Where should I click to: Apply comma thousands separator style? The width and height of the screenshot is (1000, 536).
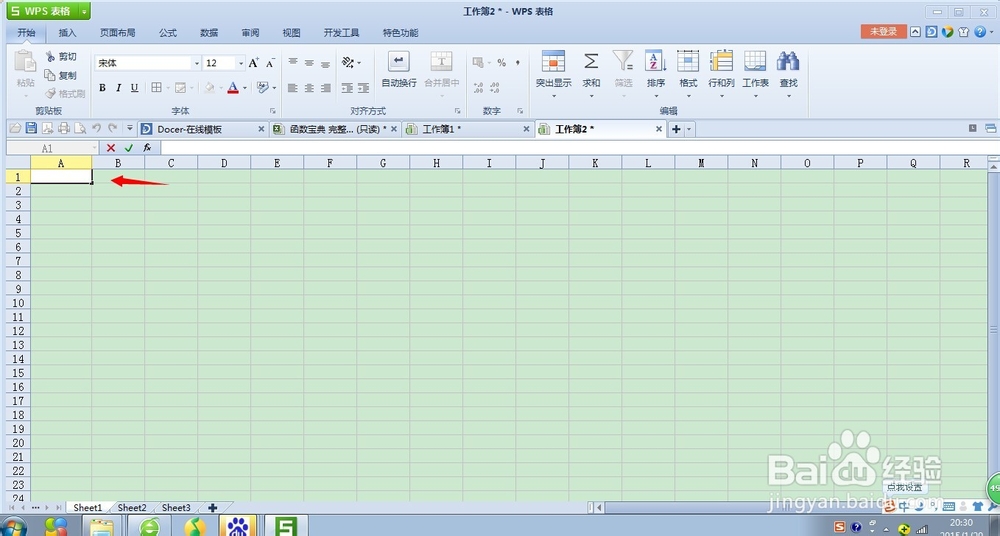(x=517, y=63)
